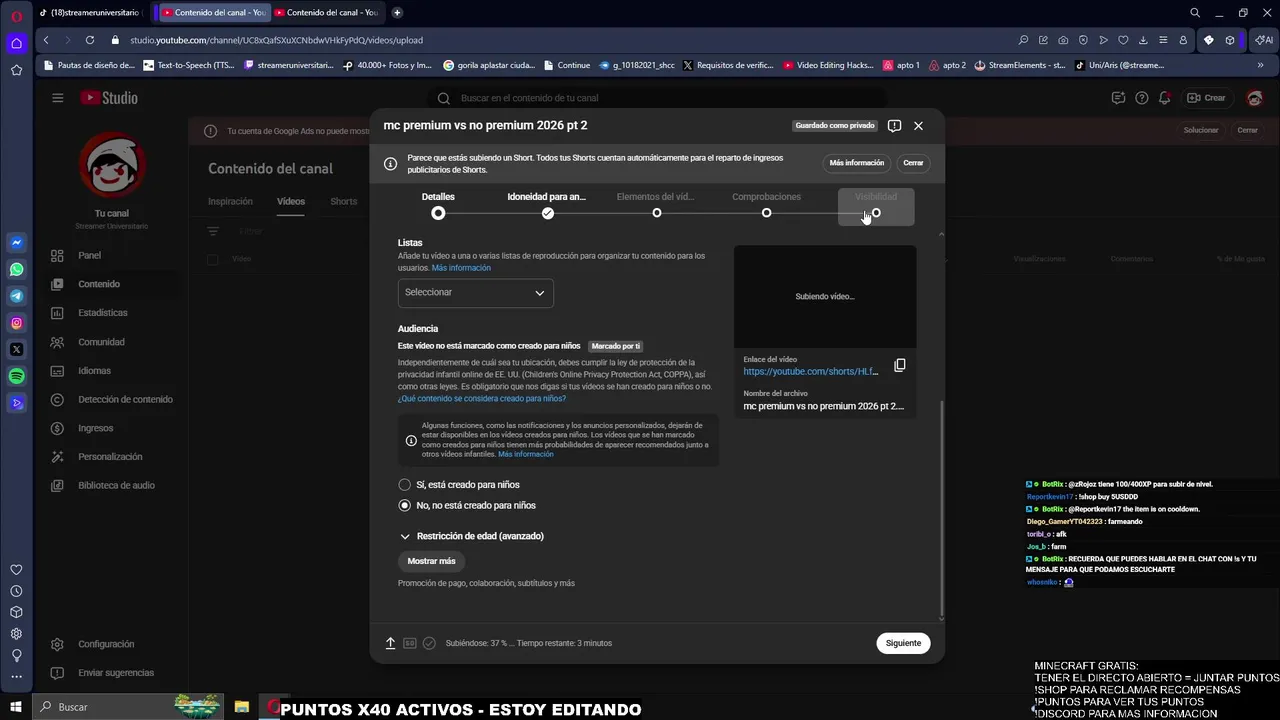This screenshot has height=720, width=1280.
Task: Switch to the Inspiración tab
Action: click(230, 201)
